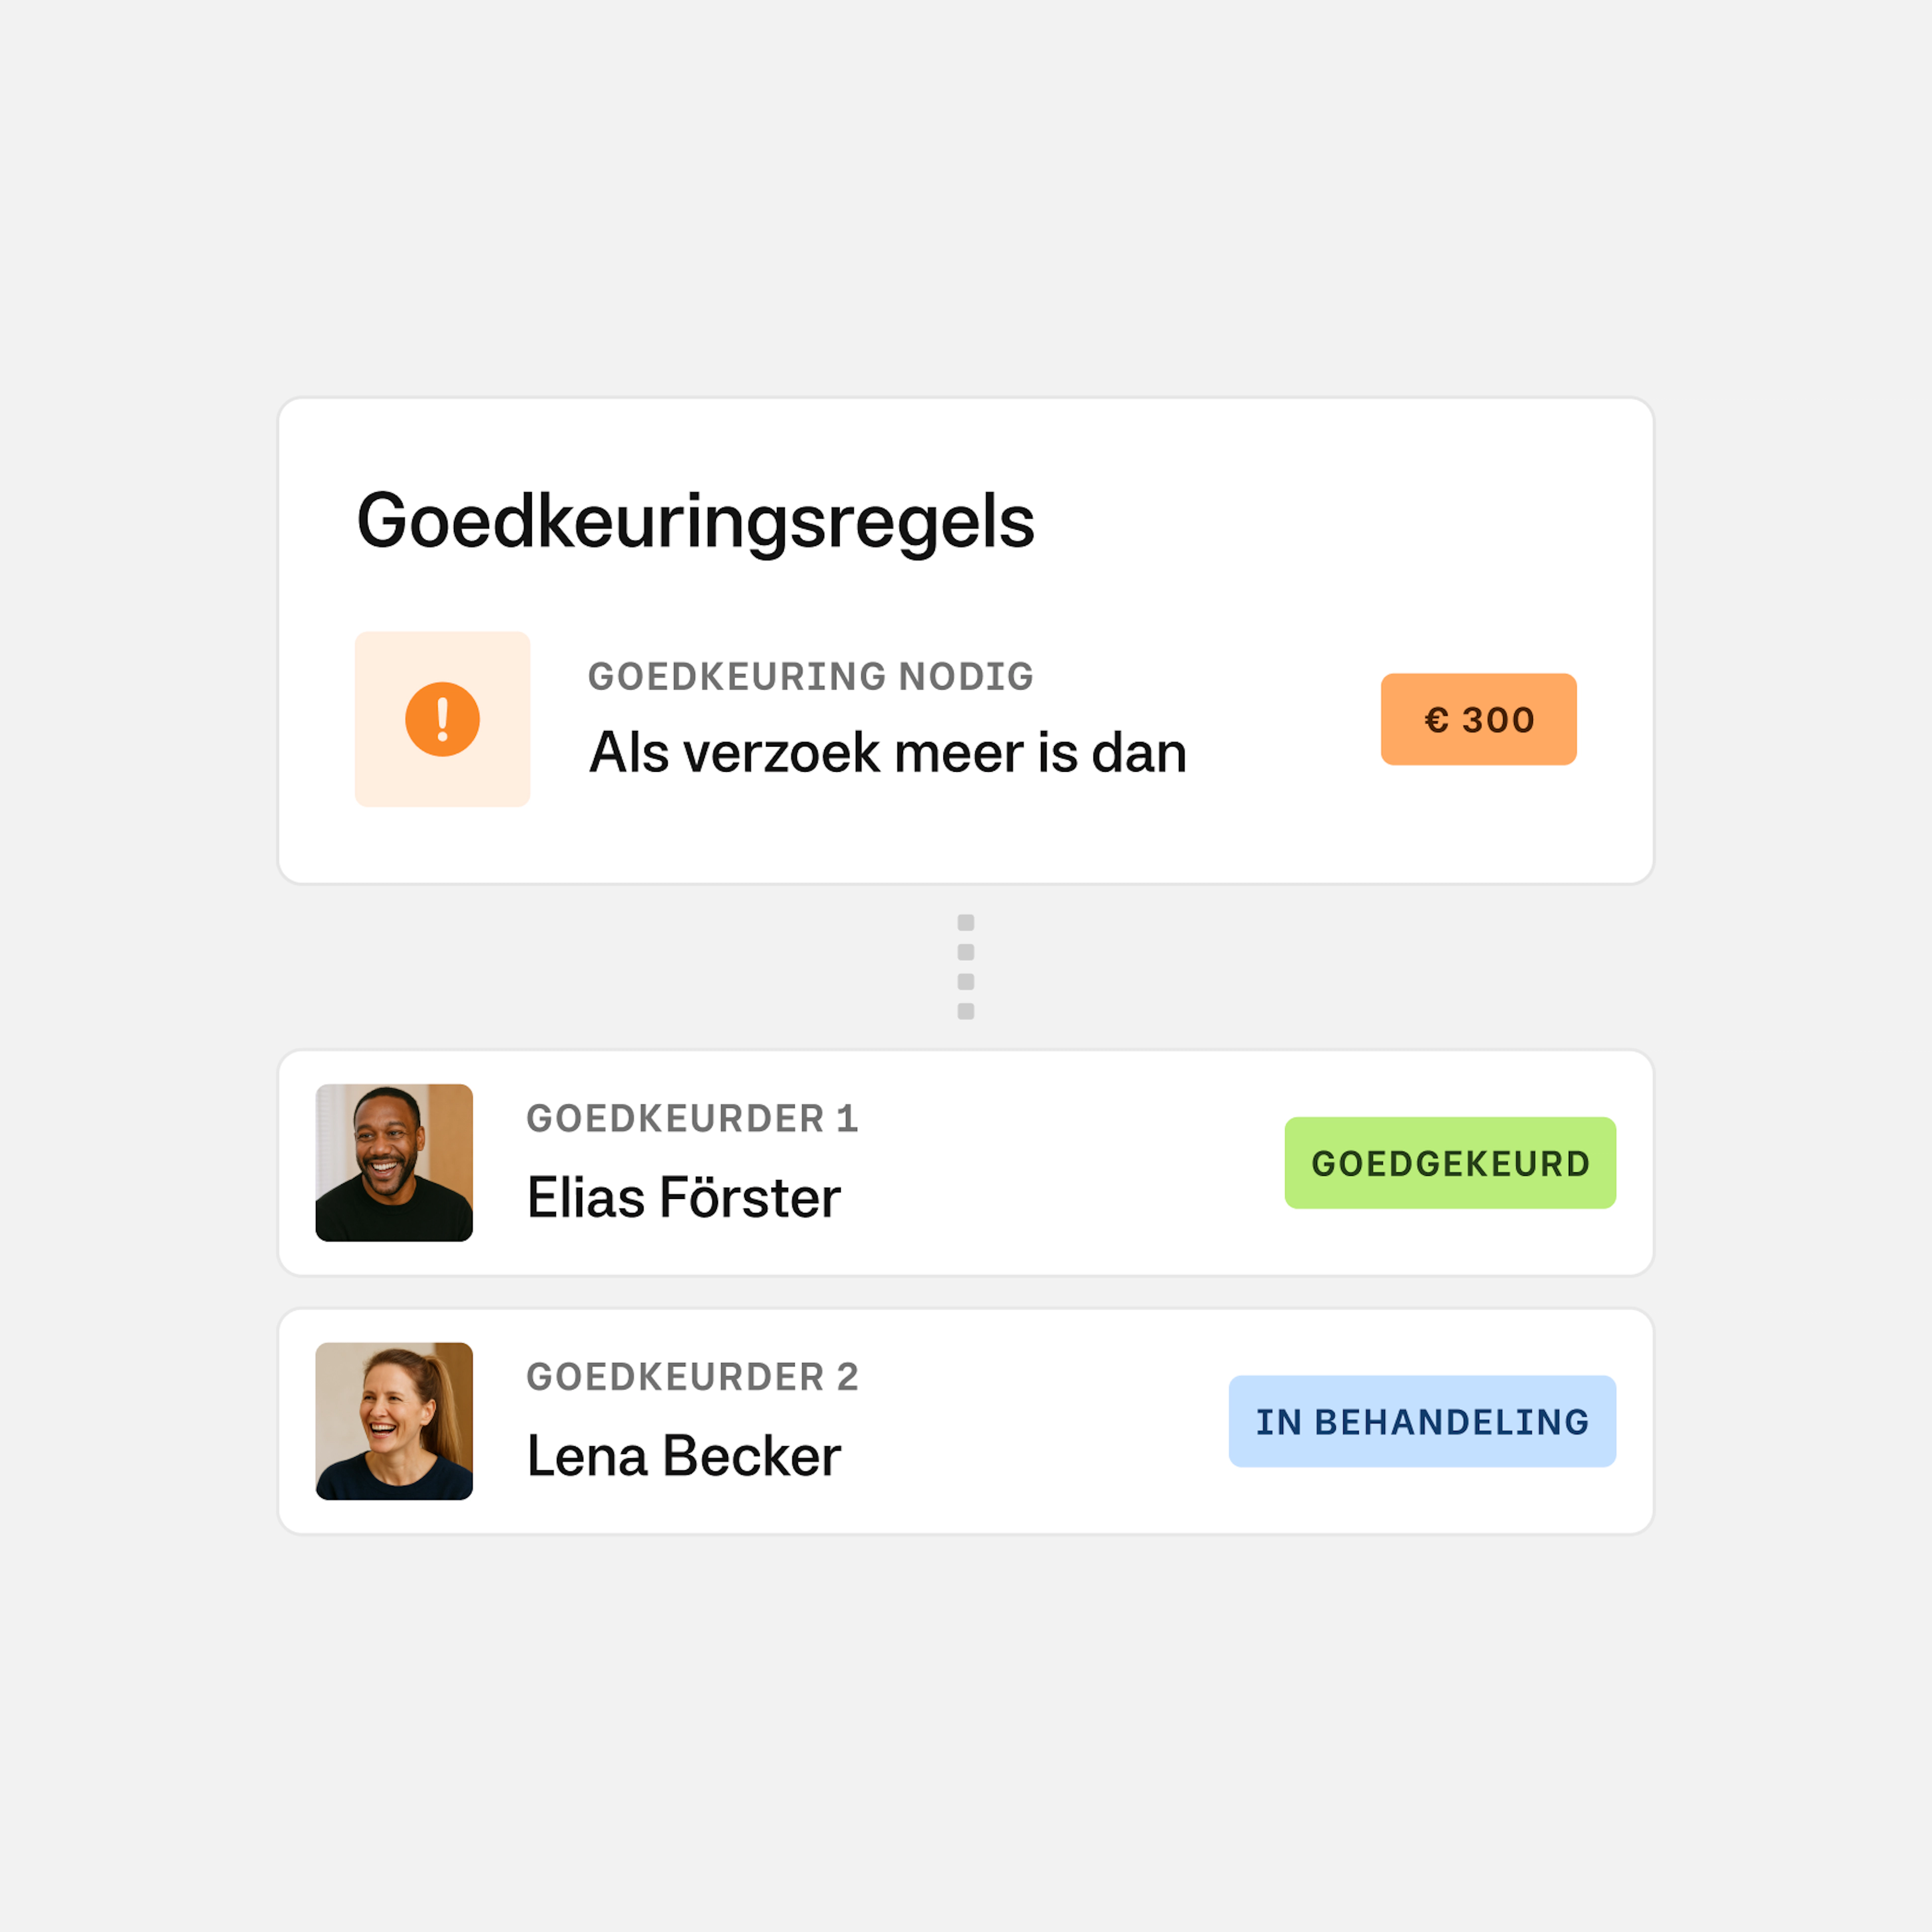
Task: Click the GOEDKEURING NODIG label
Action: click(x=810, y=677)
